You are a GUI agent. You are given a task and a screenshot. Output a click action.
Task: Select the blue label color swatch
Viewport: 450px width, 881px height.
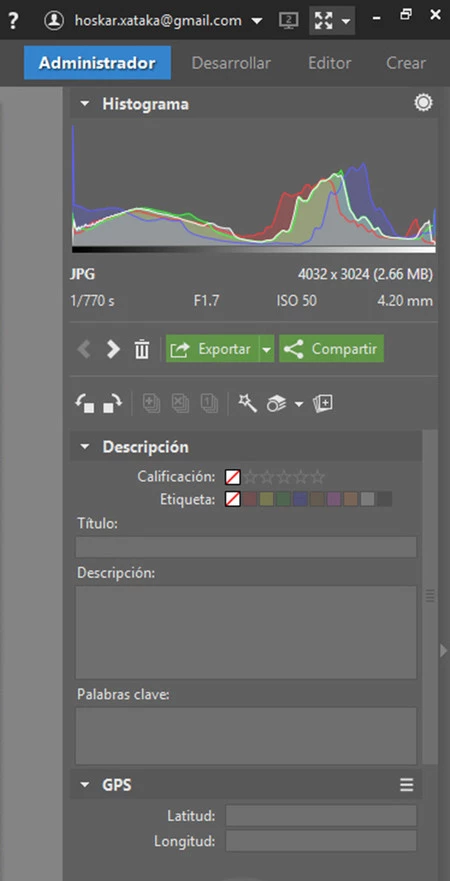300,499
